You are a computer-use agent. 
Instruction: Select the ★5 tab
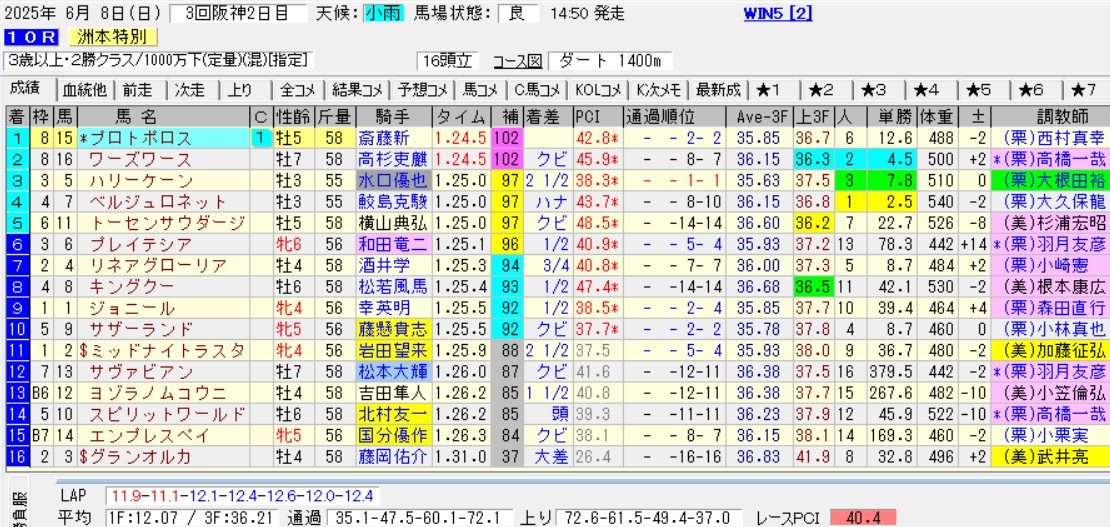tap(978, 89)
